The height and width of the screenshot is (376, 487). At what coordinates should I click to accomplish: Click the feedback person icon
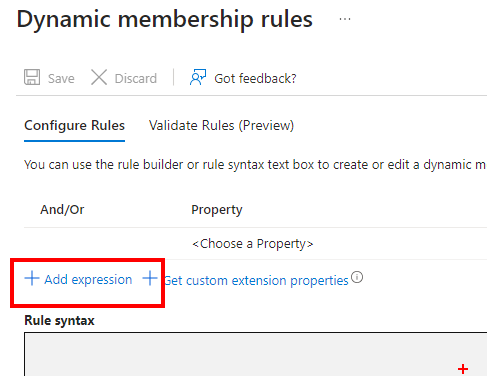(x=198, y=77)
